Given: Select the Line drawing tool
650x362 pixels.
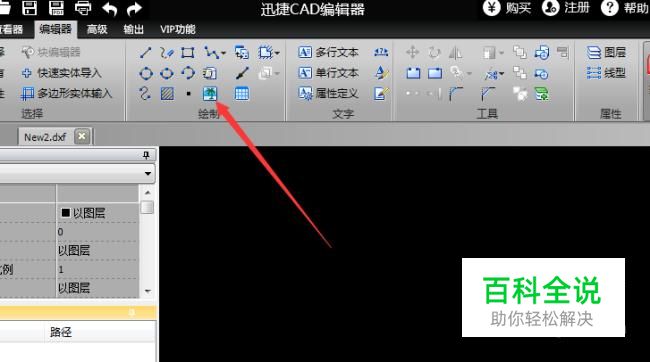Looking at the screenshot, I should pos(146,53).
